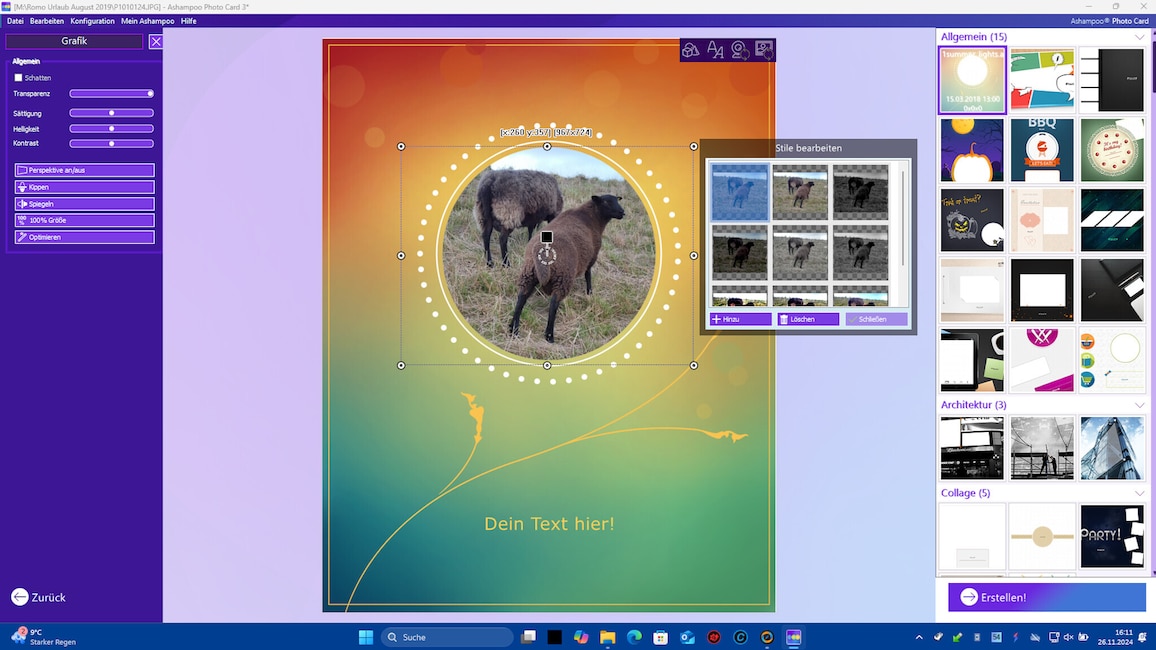
Task: Open File Explorer from the taskbar
Action: tap(608, 637)
